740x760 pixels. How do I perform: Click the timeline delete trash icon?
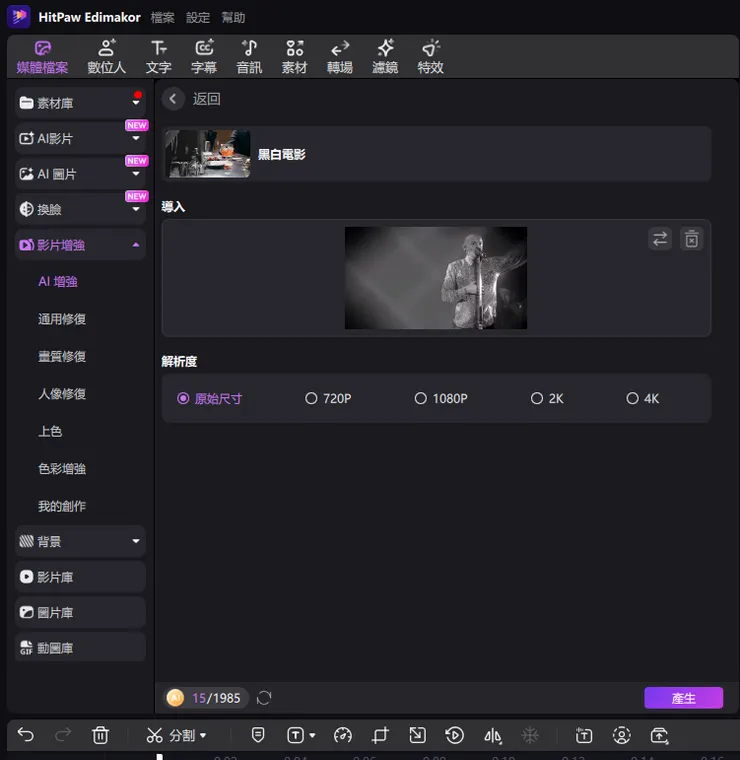click(x=100, y=735)
